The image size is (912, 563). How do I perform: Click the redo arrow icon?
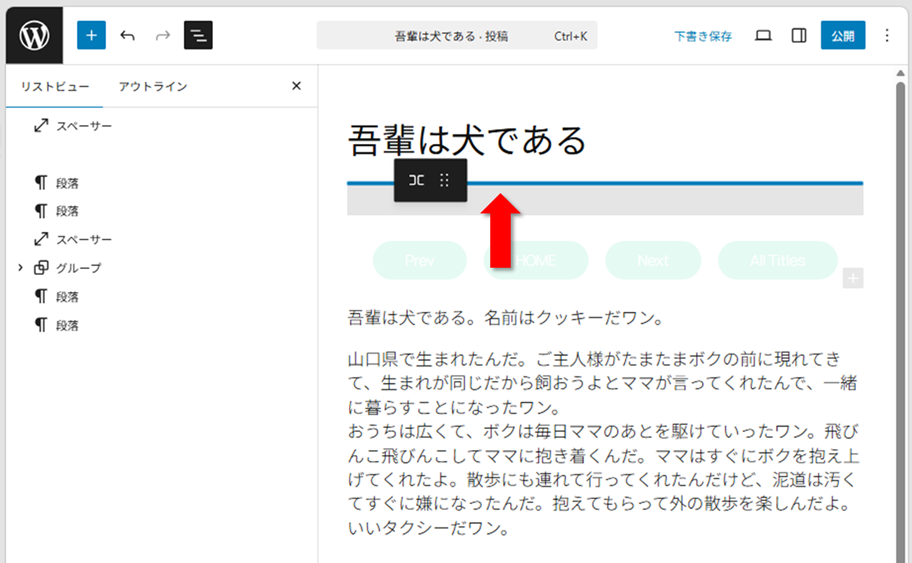point(162,36)
